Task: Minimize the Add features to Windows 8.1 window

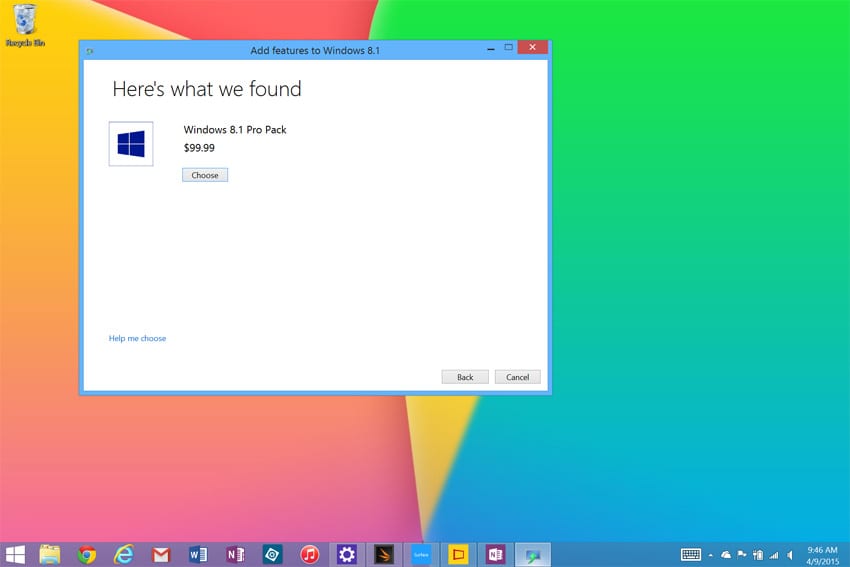Action: point(491,48)
